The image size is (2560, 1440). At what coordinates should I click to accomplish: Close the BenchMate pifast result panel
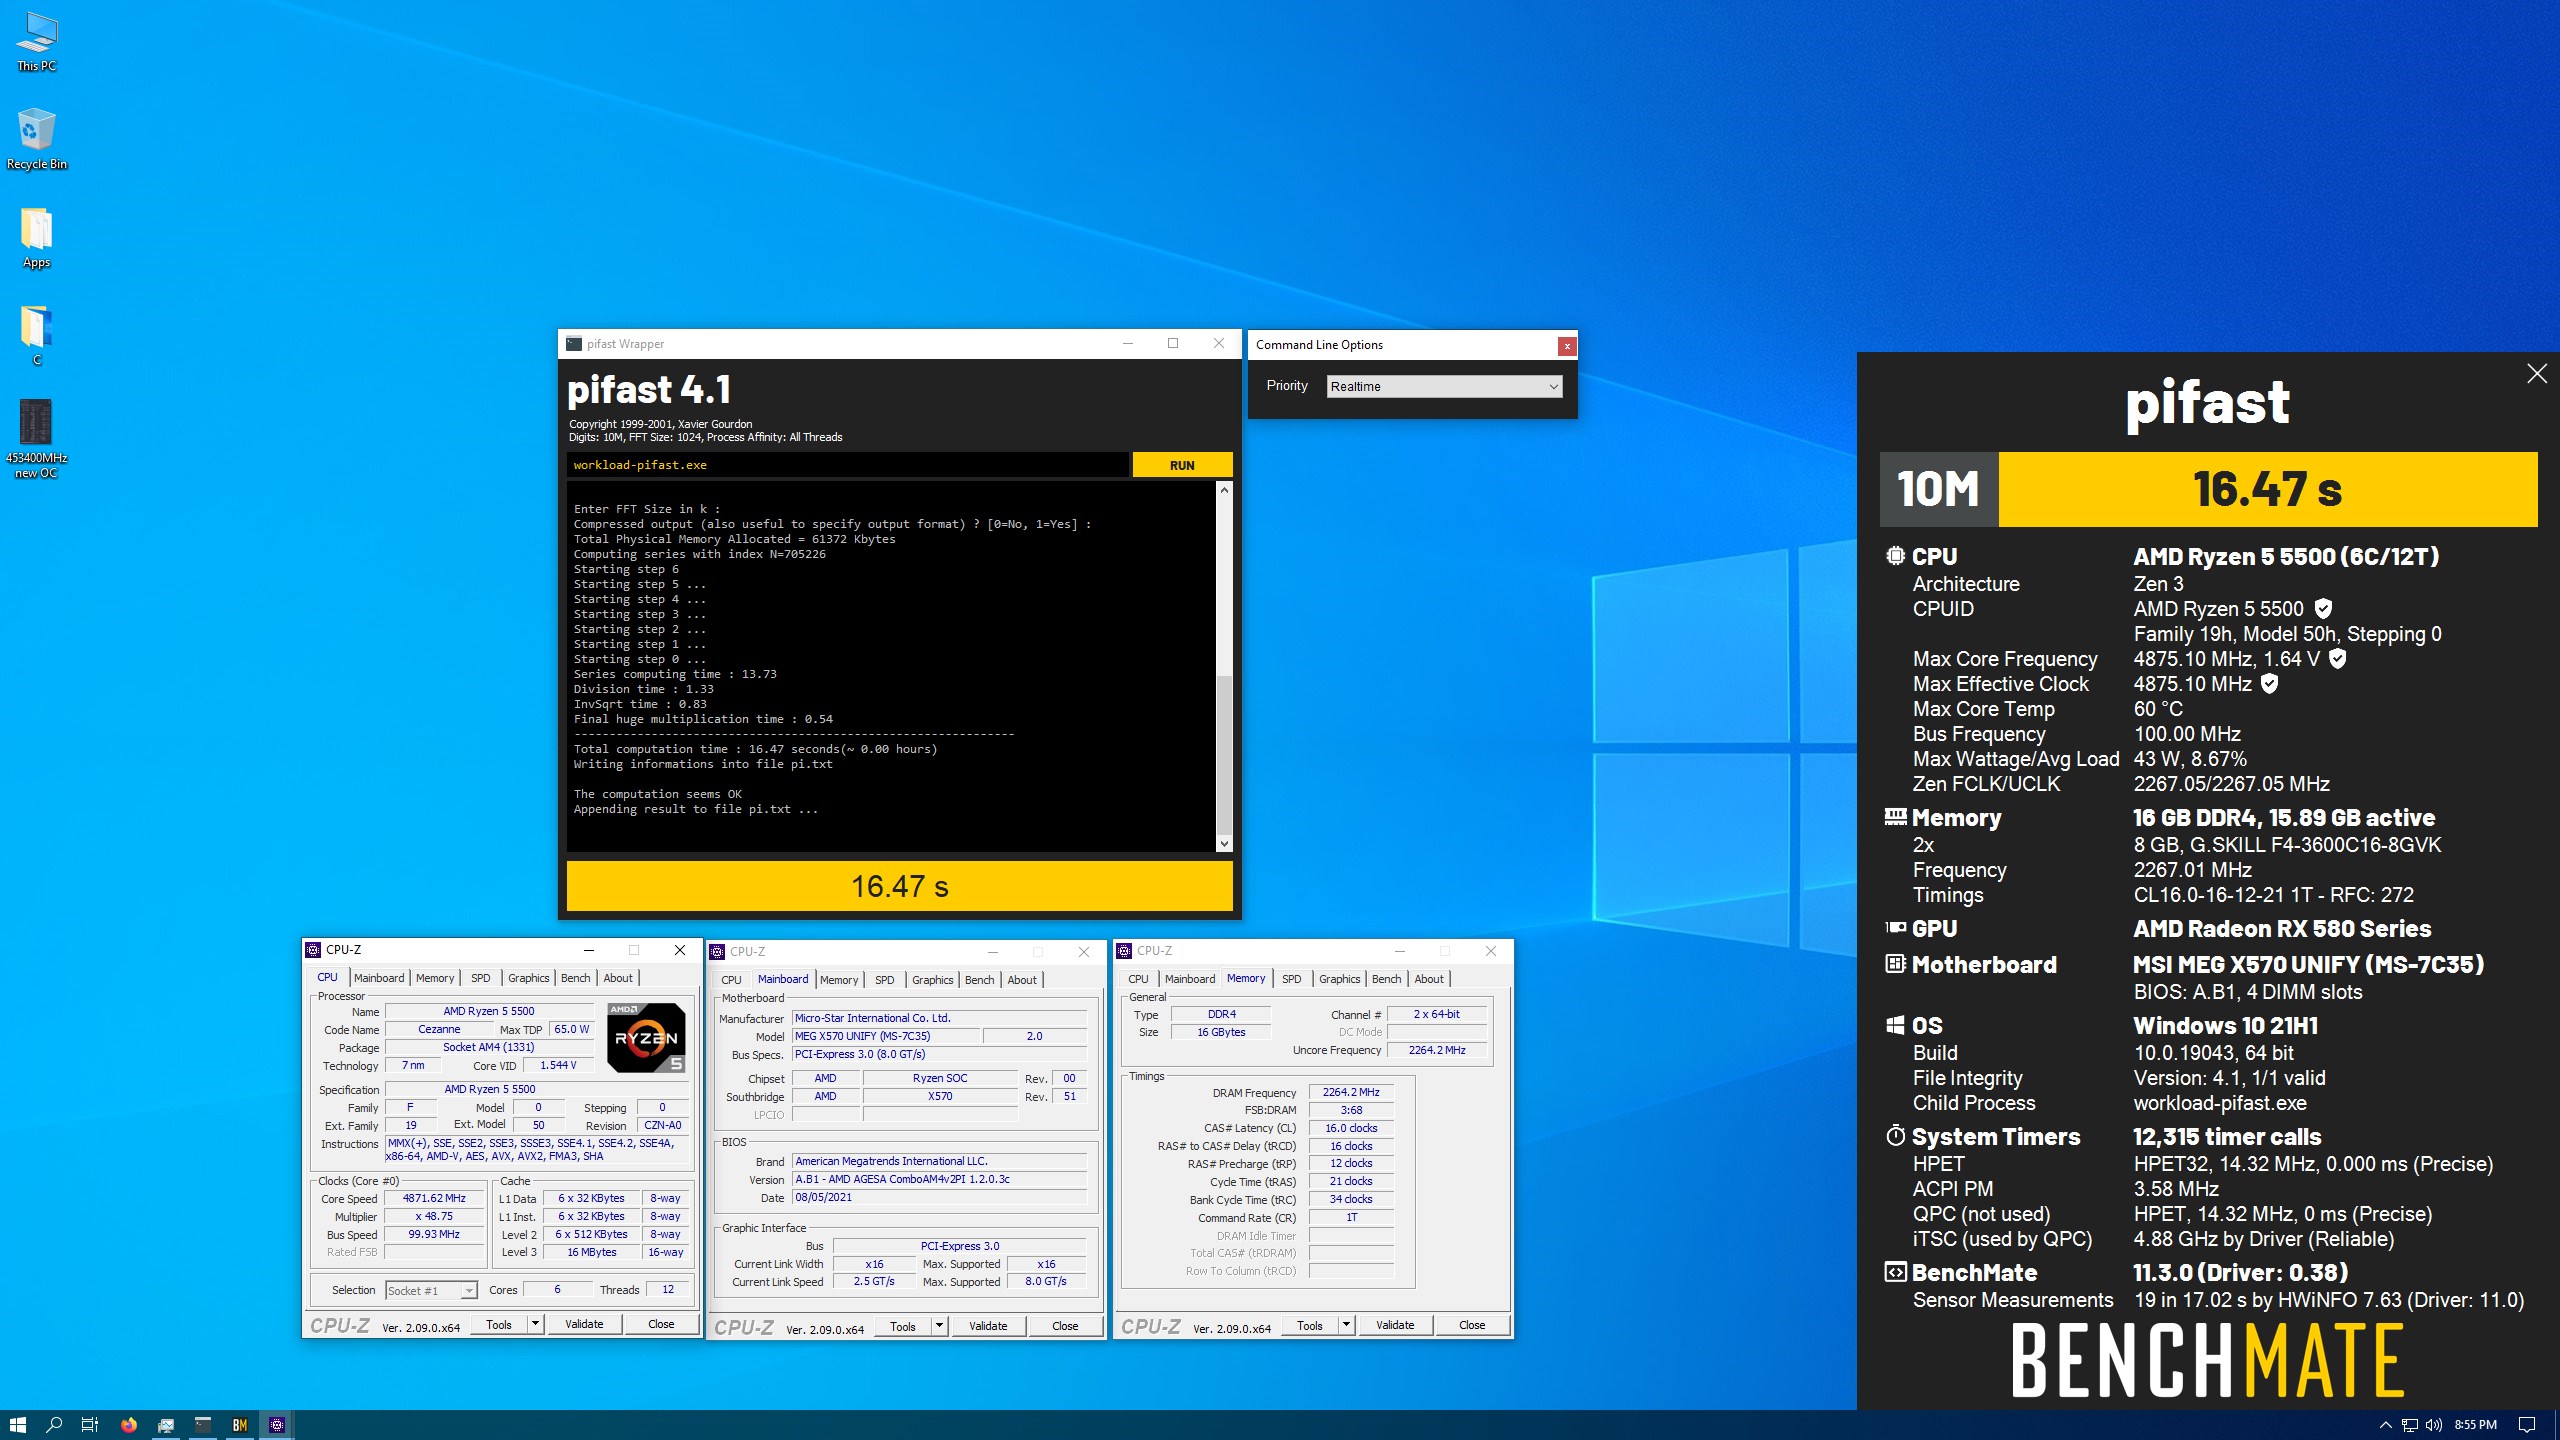[x=2537, y=374]
